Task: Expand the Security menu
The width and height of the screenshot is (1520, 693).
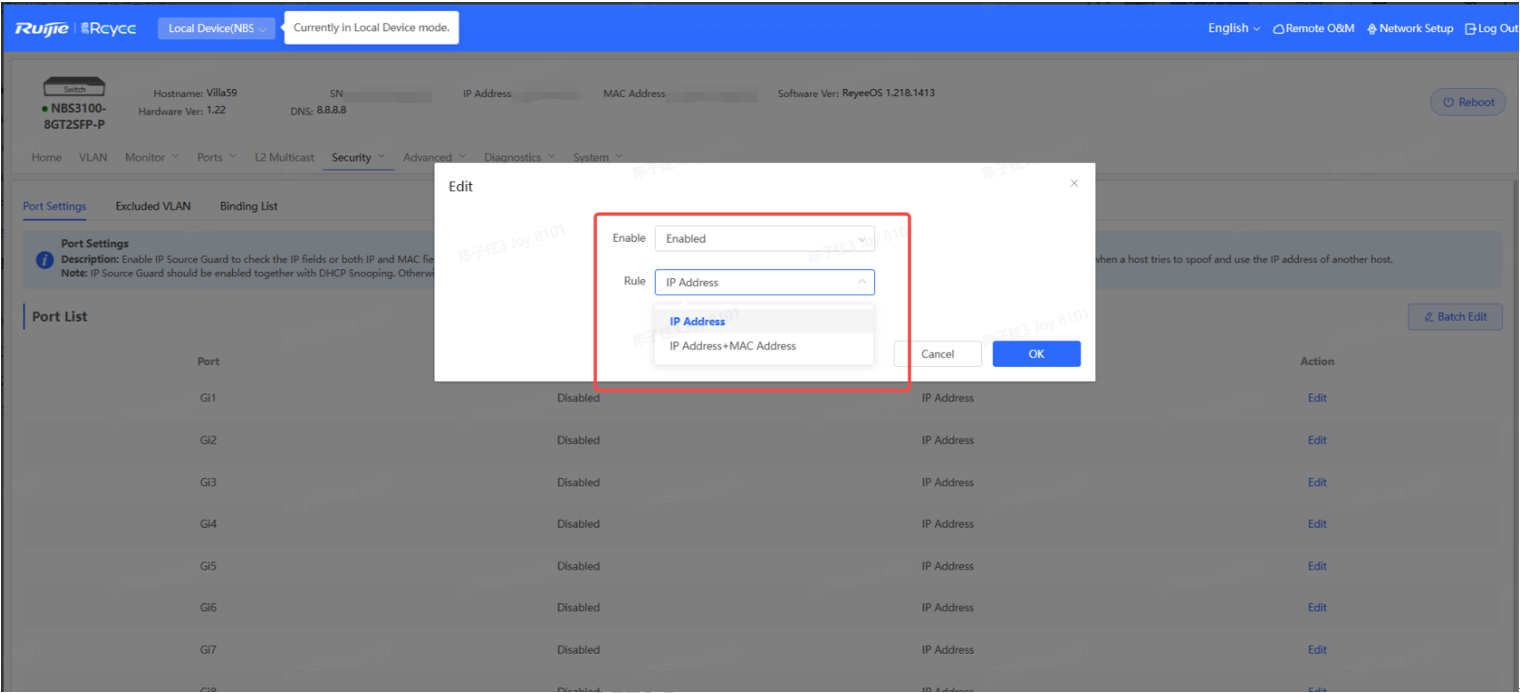Action: tap(359, 157)
